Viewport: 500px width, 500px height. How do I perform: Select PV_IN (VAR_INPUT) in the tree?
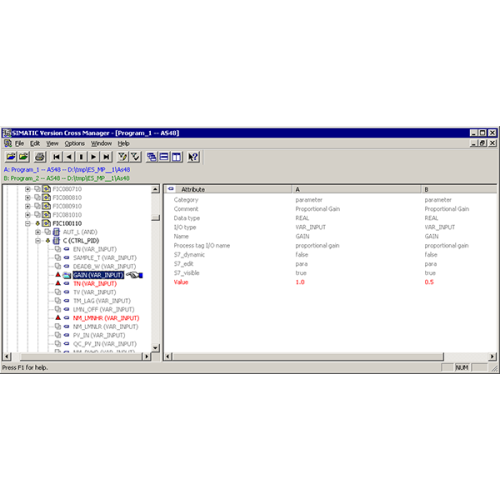point(99,335)
